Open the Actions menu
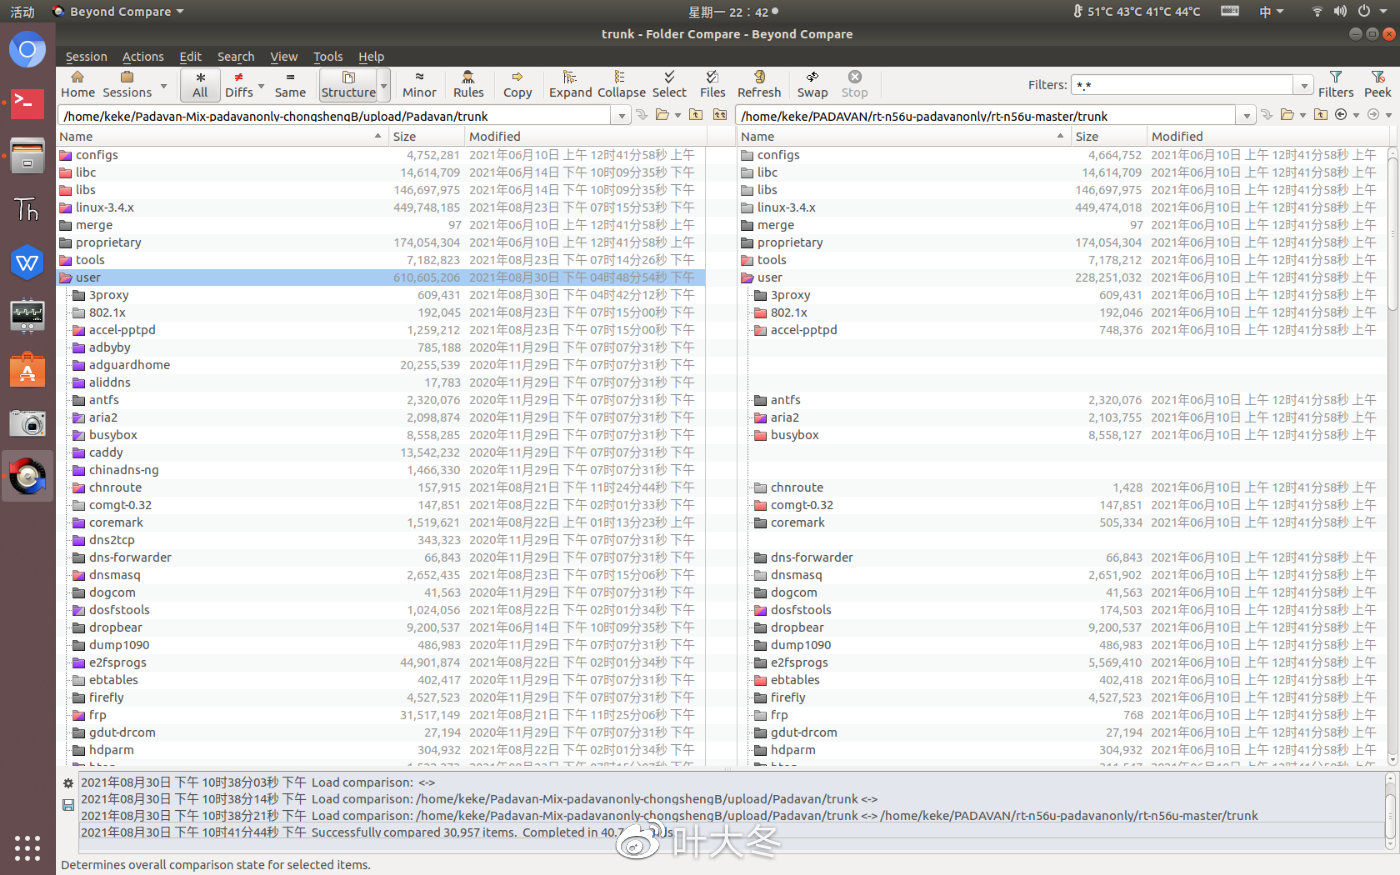This screenshot has height=875, width=1400. tap(143, 57)
